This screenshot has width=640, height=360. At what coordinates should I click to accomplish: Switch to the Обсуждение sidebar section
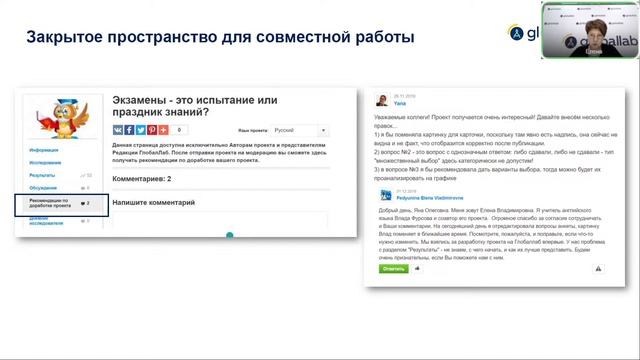tap(43, 188)
